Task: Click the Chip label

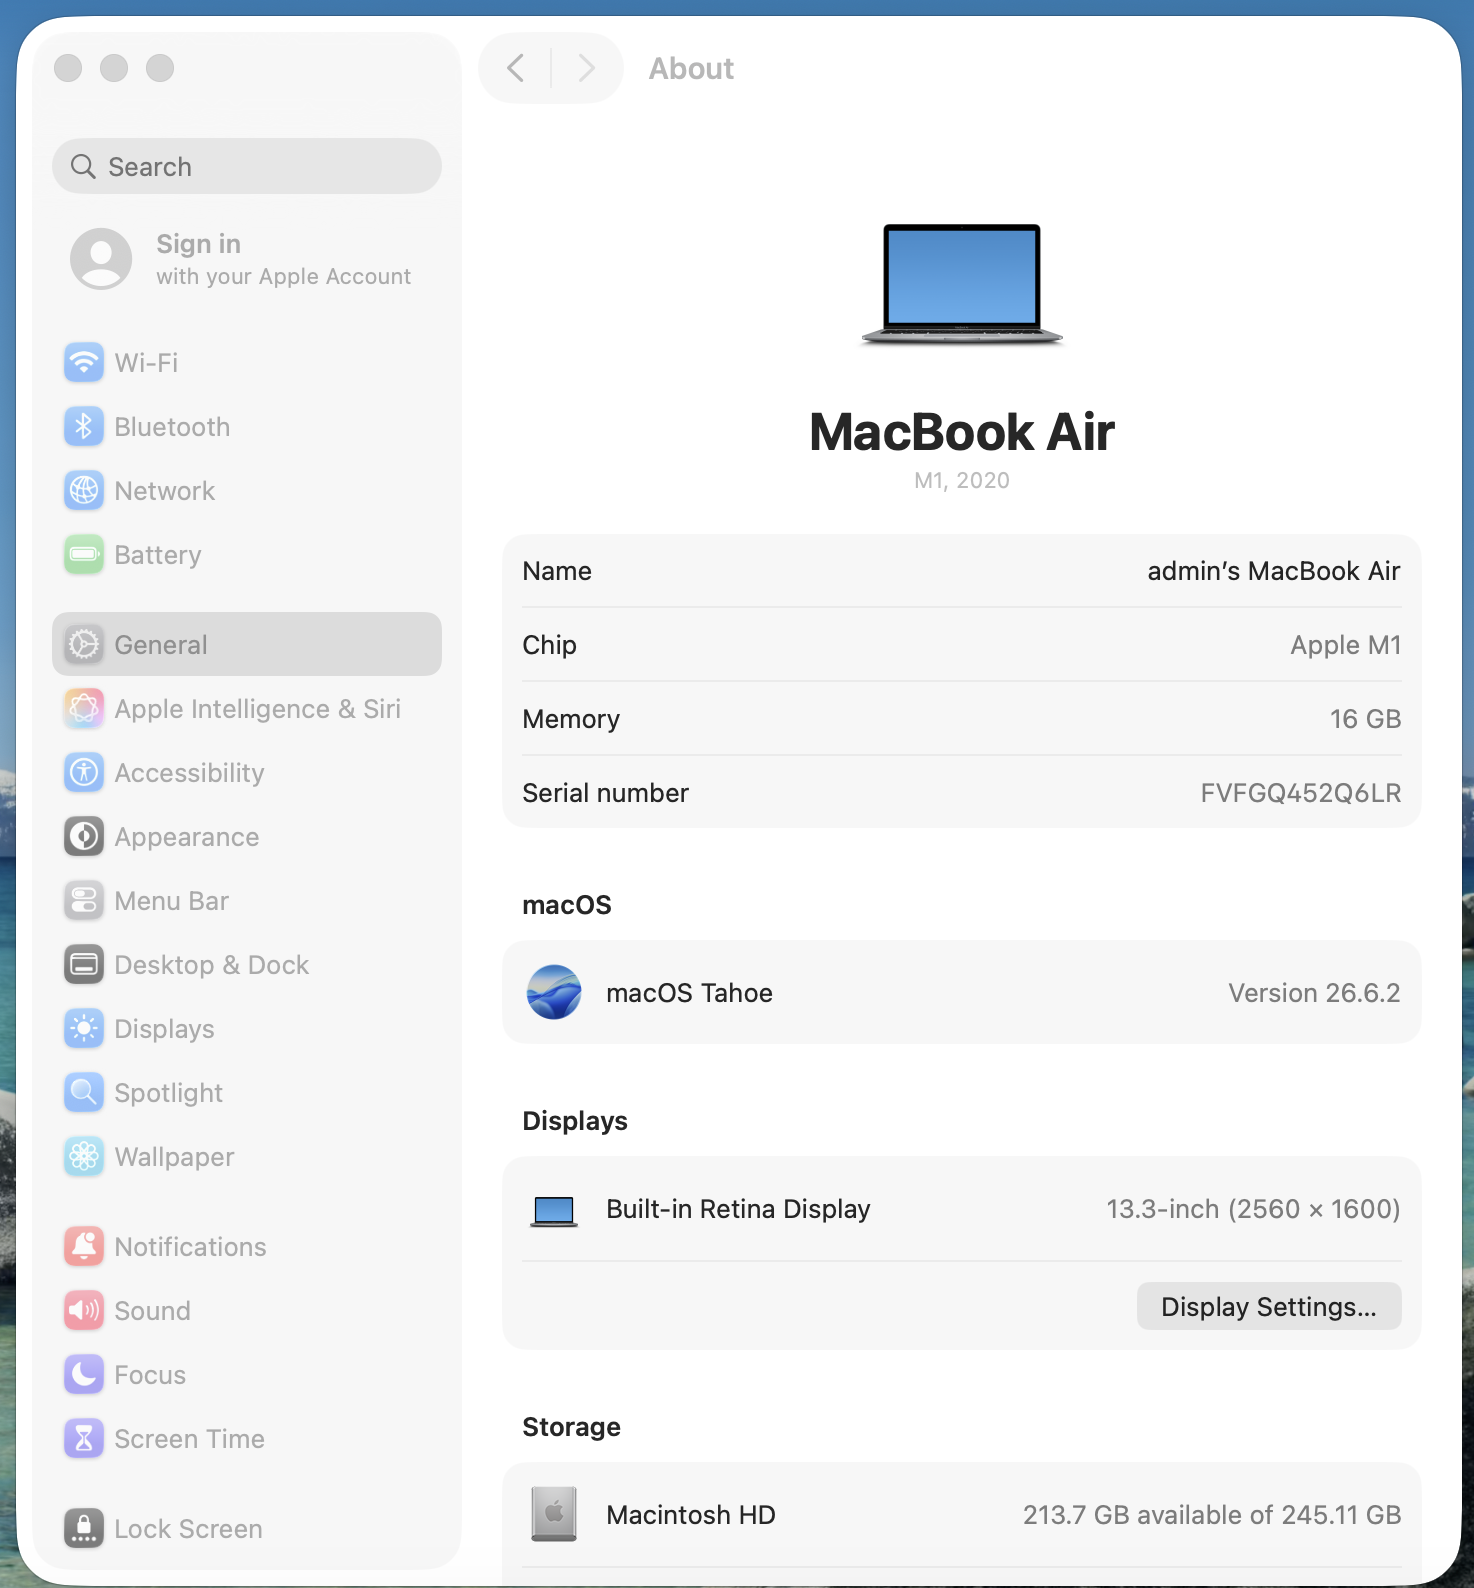Action: (x=549, y=645)
